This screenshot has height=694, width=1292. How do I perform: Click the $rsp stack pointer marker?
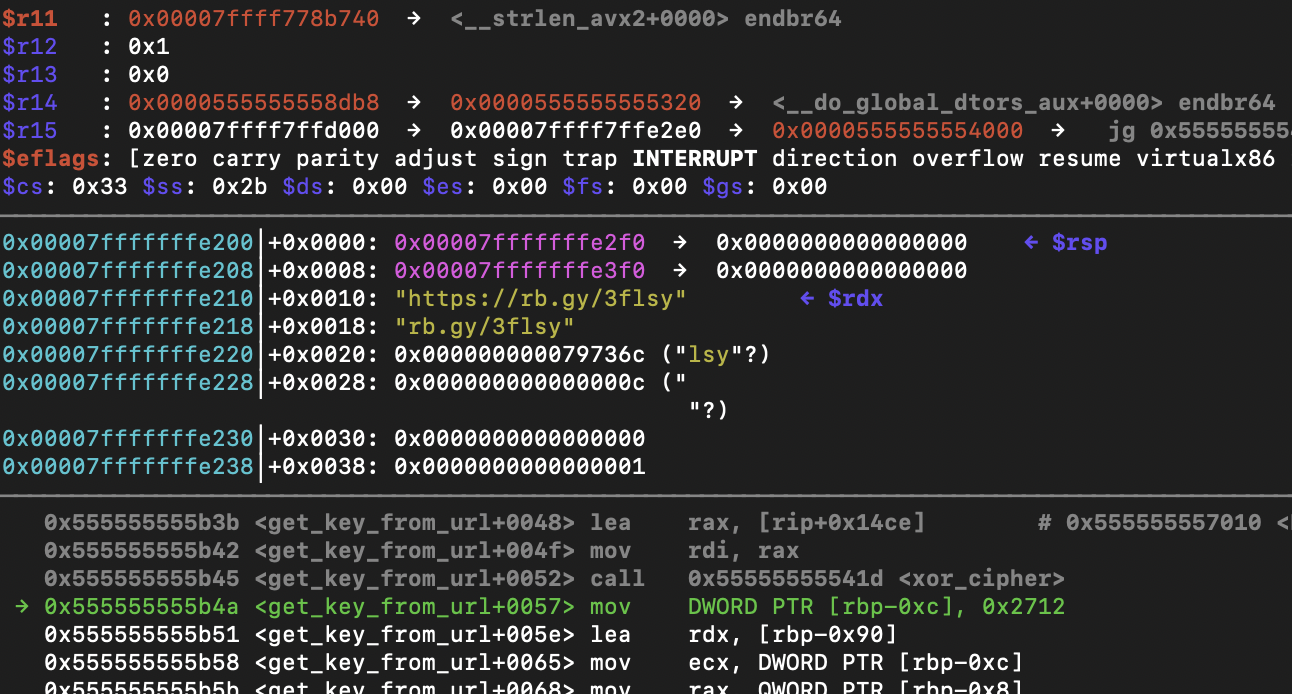[1066, 243]
